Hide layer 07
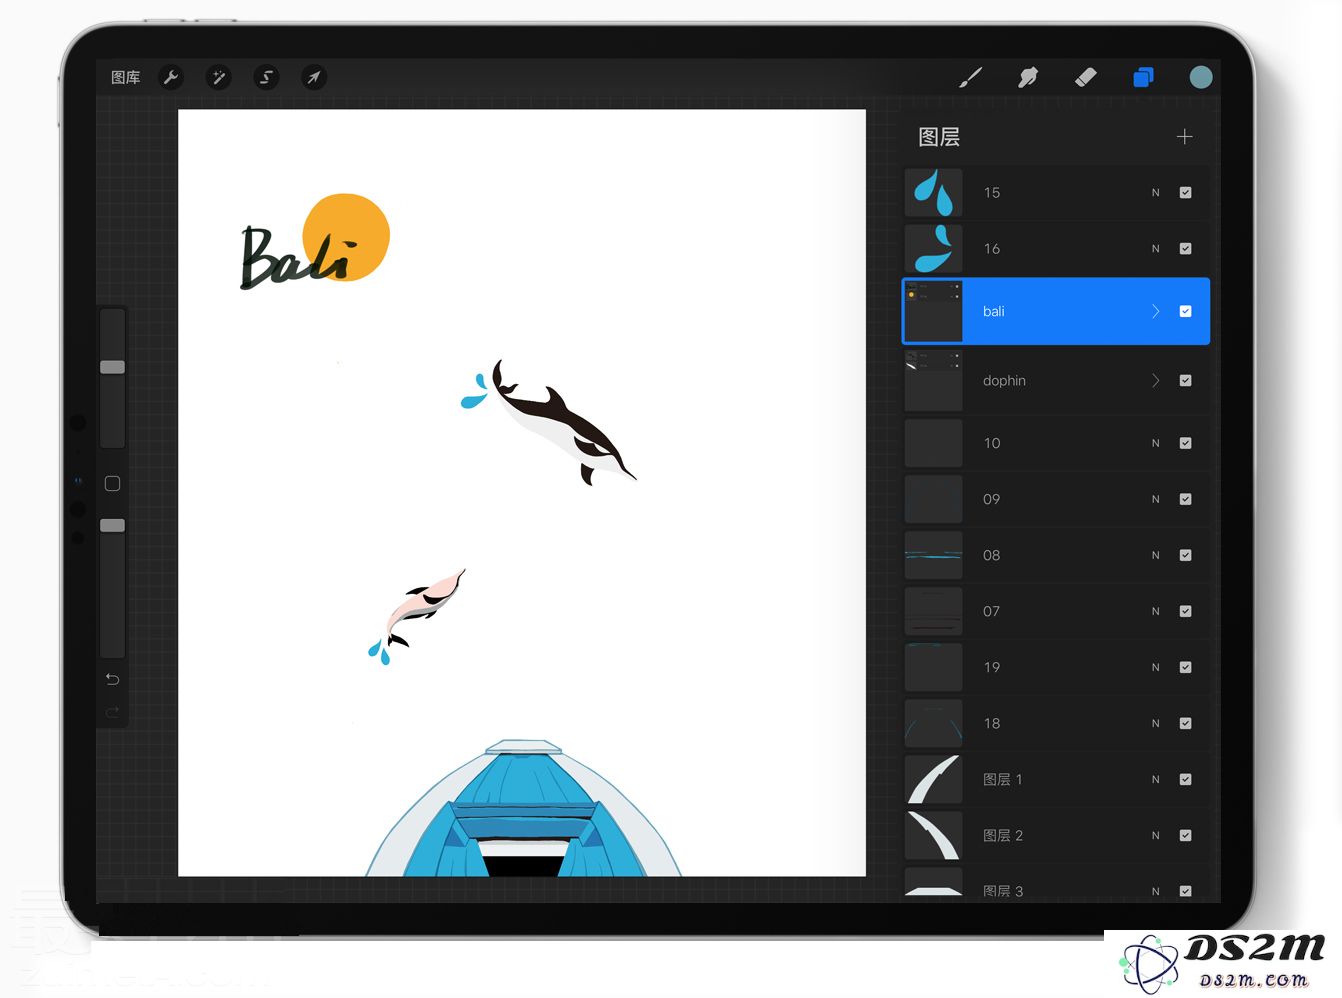1342x998 pixels. tap(1185, 611)
